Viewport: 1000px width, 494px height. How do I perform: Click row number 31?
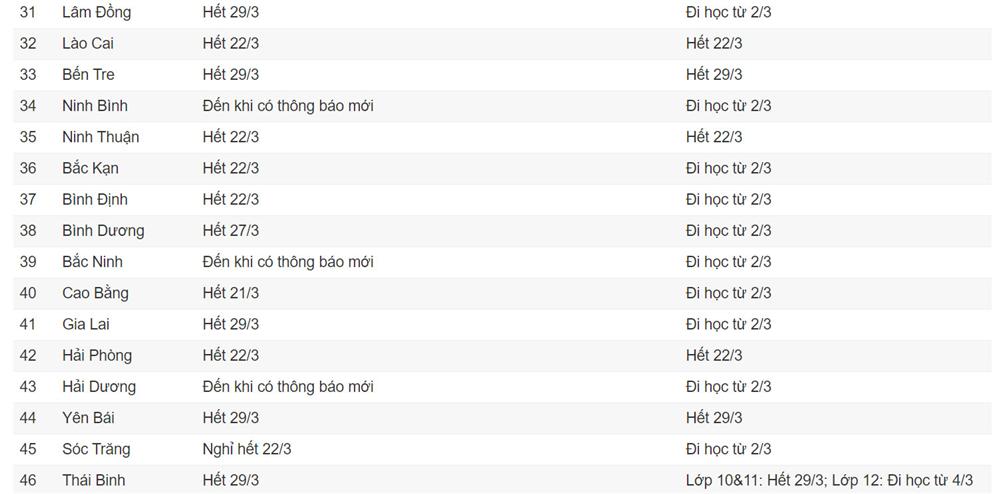[x=28, y=13]
